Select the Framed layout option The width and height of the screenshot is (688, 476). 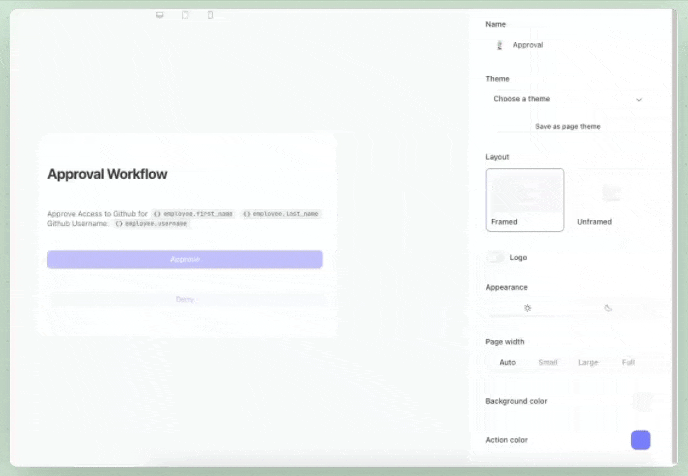click(525, 200)
